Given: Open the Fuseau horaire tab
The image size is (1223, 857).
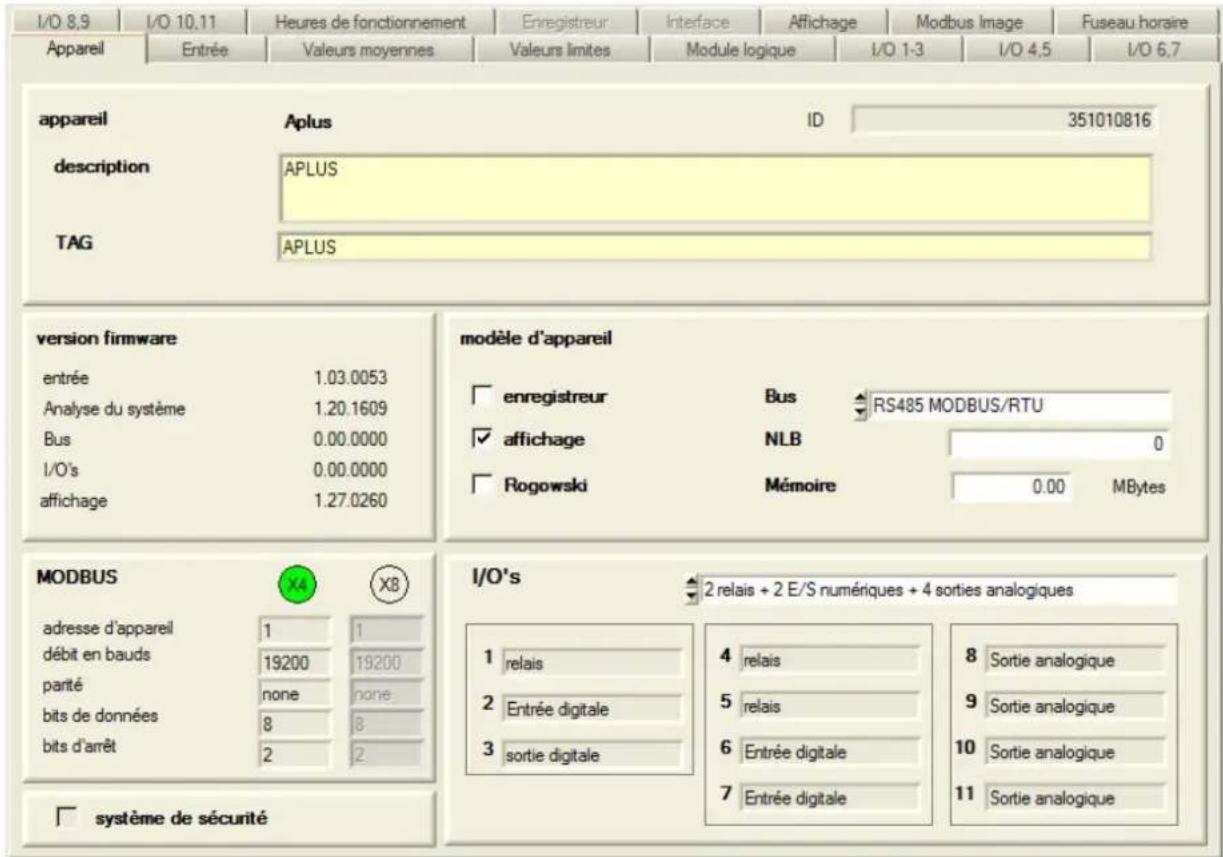Looking at the screenshot, I should point(1134,21).
